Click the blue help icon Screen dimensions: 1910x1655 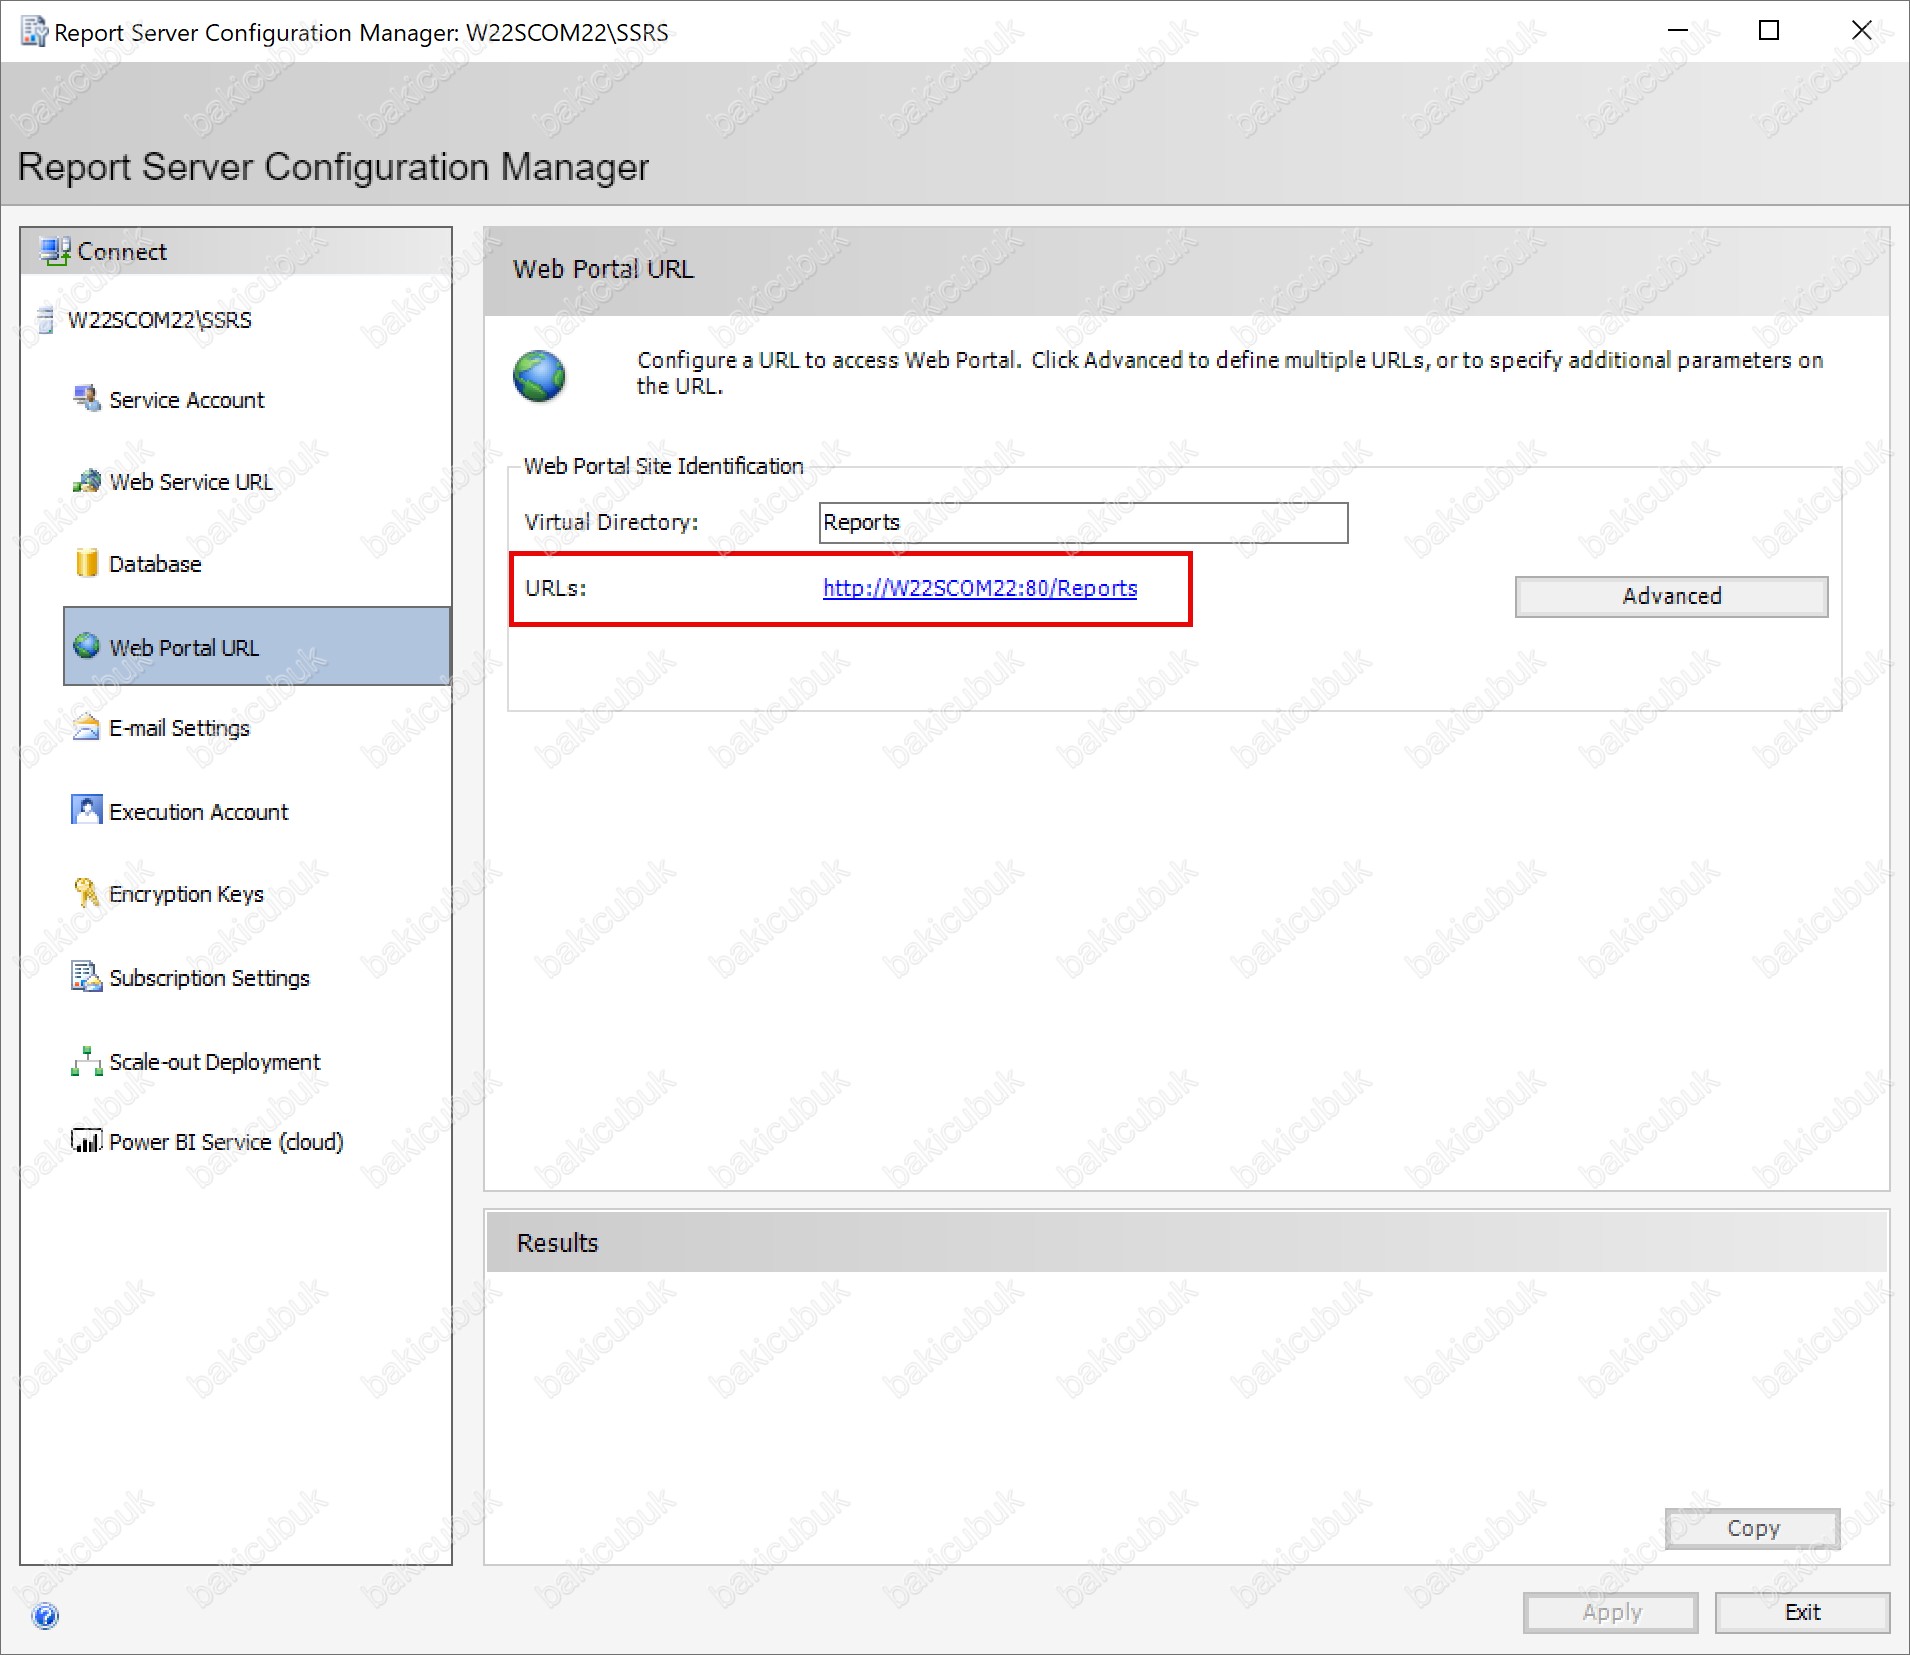46,1616
